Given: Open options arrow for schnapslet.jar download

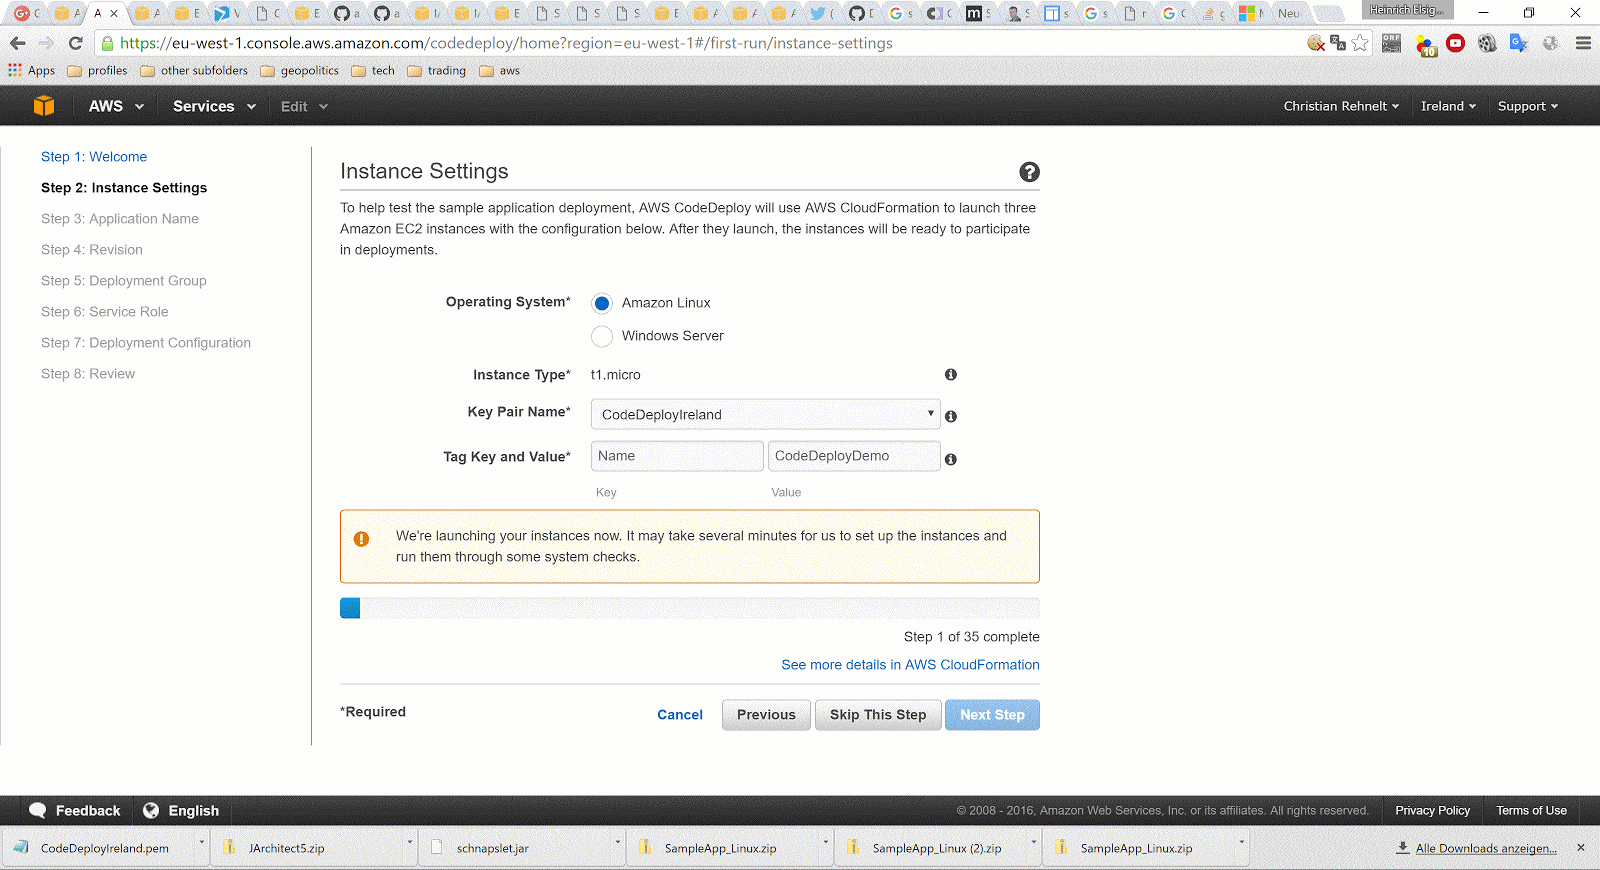Looking at the screenshot, I should pyautogui.click(x=617, y=843).
